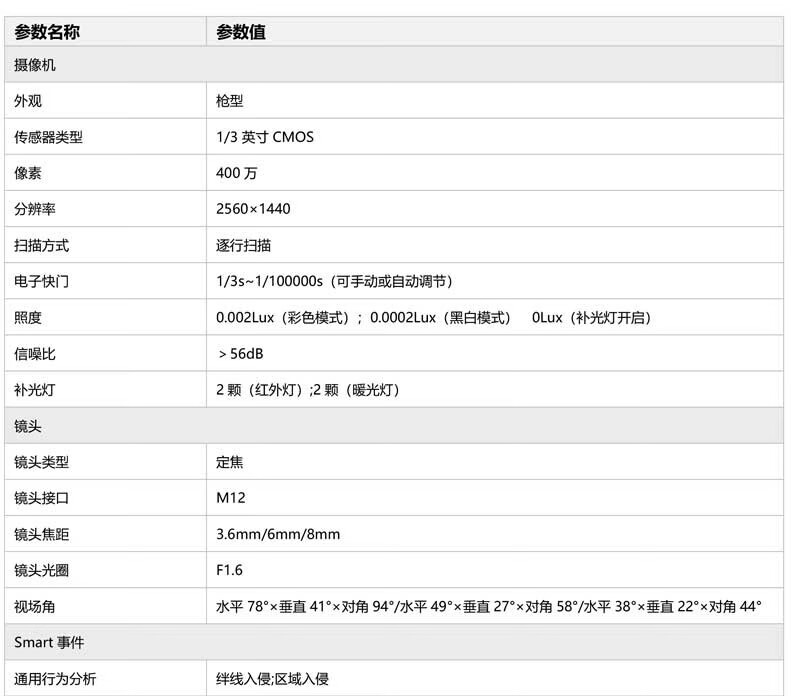Click the 定焦 lens type value
The width and height of the screenshot is (791, 696).
pyautogui.click(x=230, y=462)
